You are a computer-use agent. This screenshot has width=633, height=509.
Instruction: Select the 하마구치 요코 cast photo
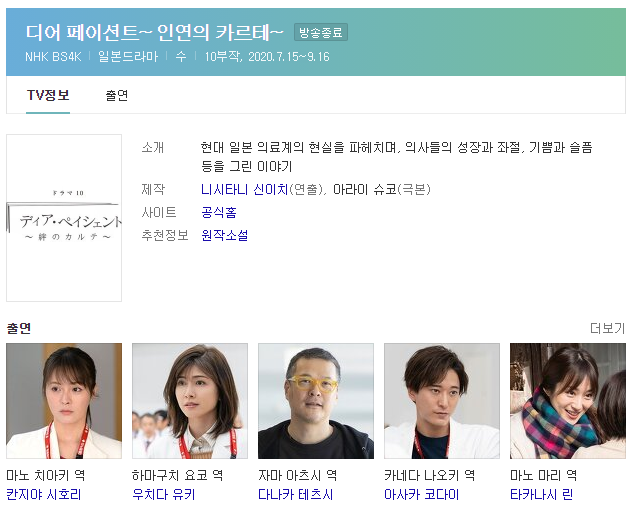click(190, 401)
